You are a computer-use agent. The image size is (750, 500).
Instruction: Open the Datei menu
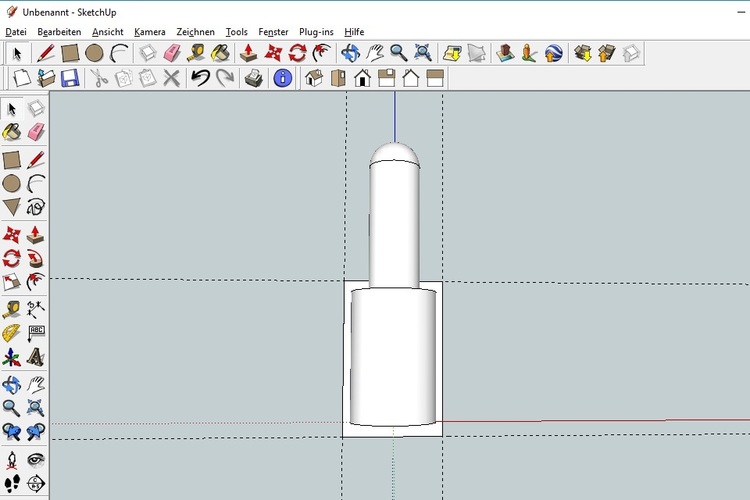coord(16,32)
